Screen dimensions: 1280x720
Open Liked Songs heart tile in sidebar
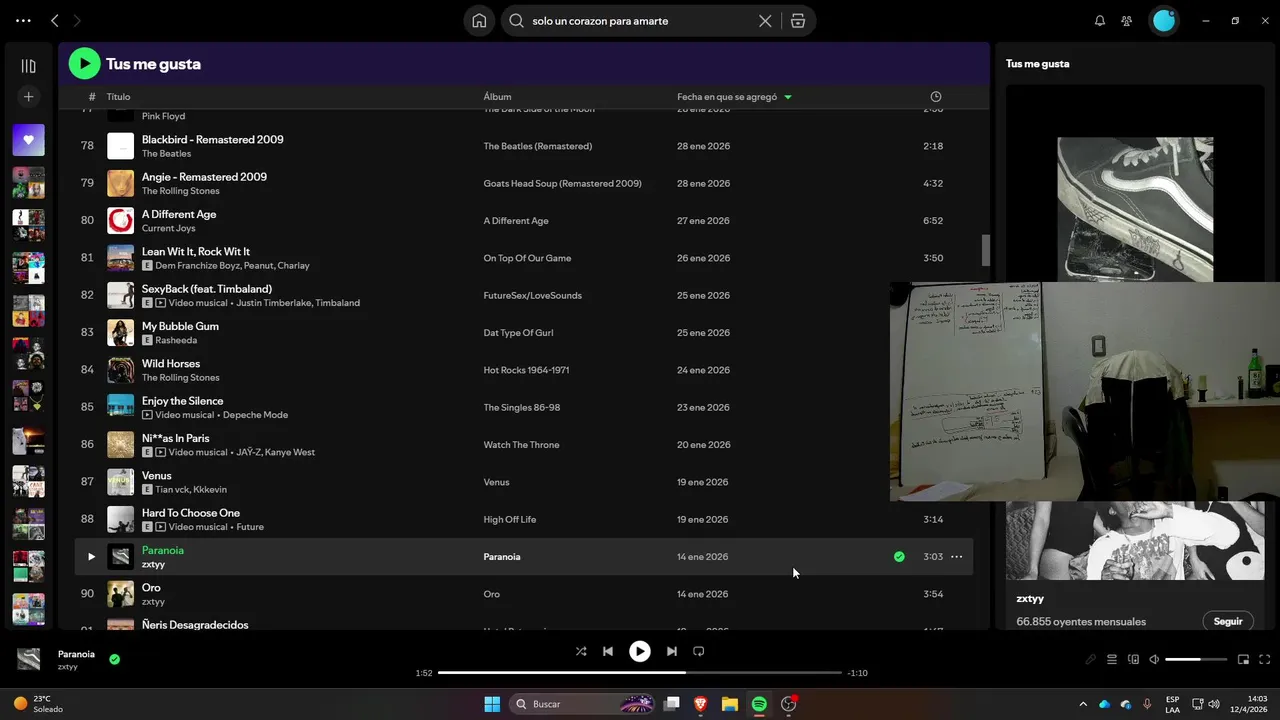pos(28,140)
